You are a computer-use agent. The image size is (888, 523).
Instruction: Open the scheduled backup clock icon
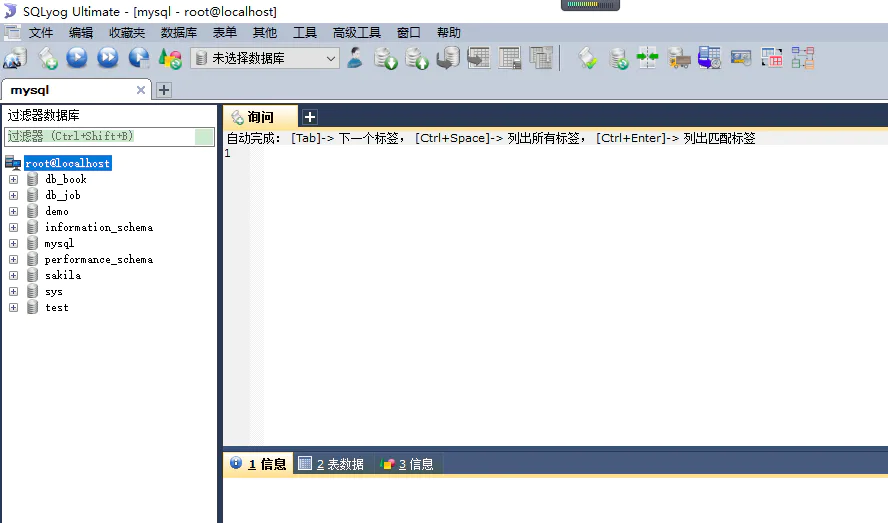click(x=709, y=58)
